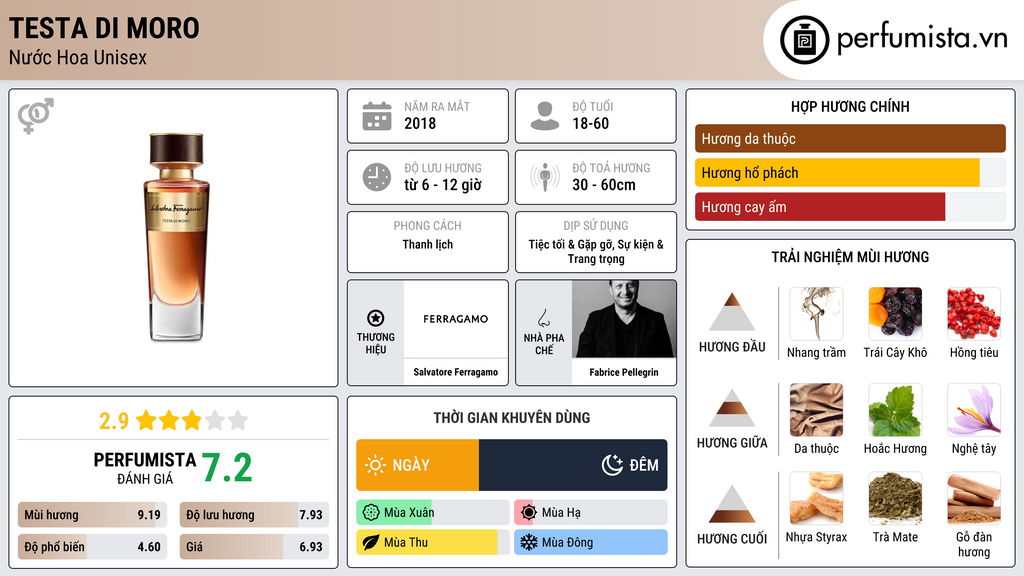The image size is (1024, 576).
Task: Click the Mùa Xuân season bar
Action: click(432, 513)
